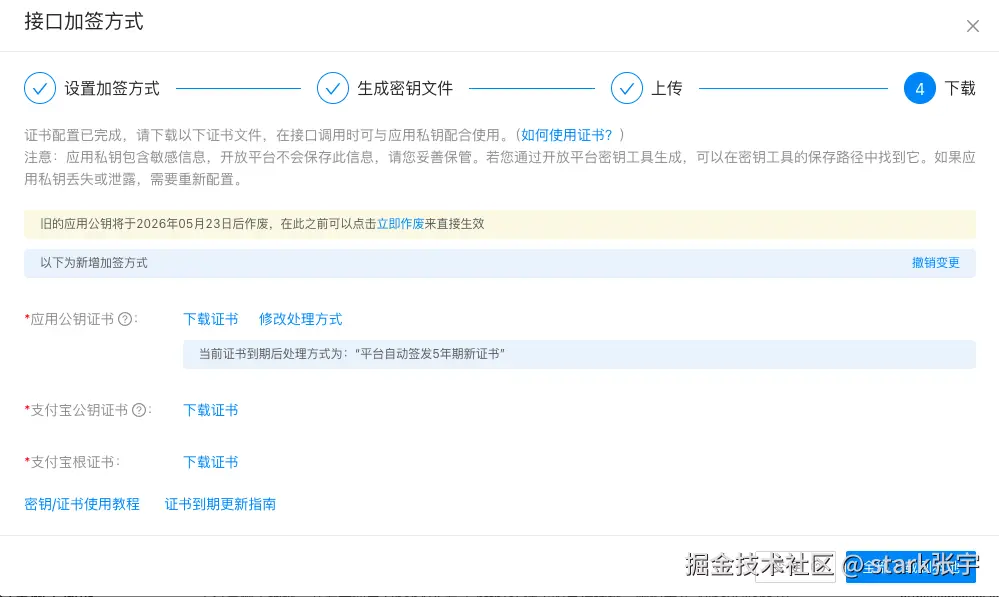Download the certificate for 支付宝公钥证书
999x597 pixels.
211,410
